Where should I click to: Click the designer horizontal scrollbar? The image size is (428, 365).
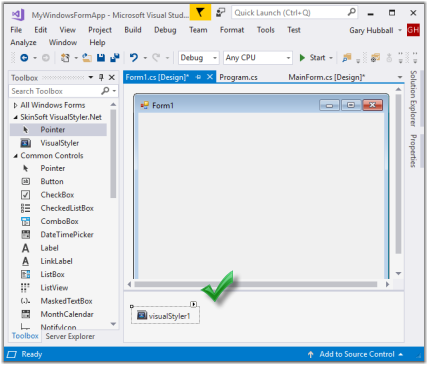[x=256, y=284]
